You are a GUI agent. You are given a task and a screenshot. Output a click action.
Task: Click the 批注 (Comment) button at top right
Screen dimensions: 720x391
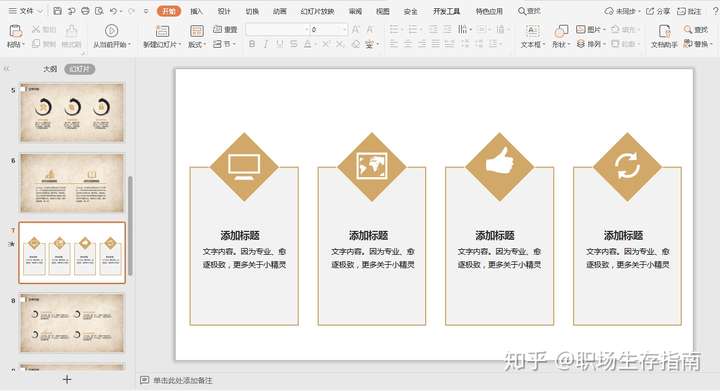[690, 11]
